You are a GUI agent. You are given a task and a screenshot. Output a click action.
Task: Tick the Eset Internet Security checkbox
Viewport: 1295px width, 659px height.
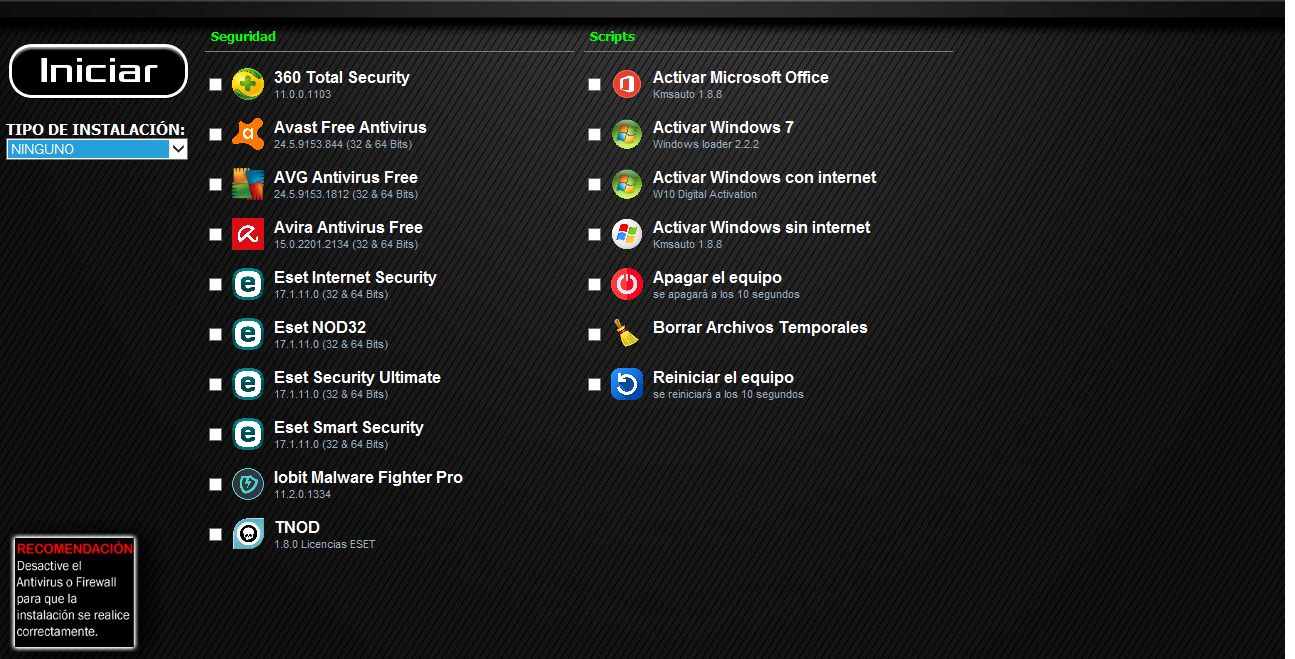(x=215, y=285)
